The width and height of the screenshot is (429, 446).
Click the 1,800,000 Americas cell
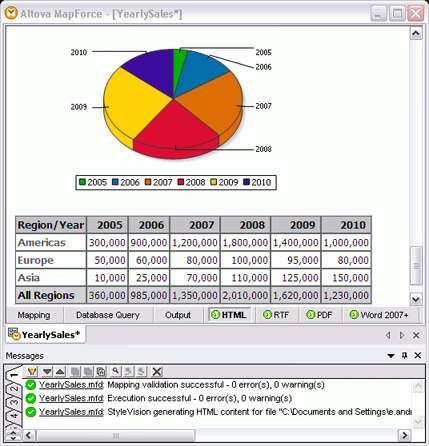245,243
